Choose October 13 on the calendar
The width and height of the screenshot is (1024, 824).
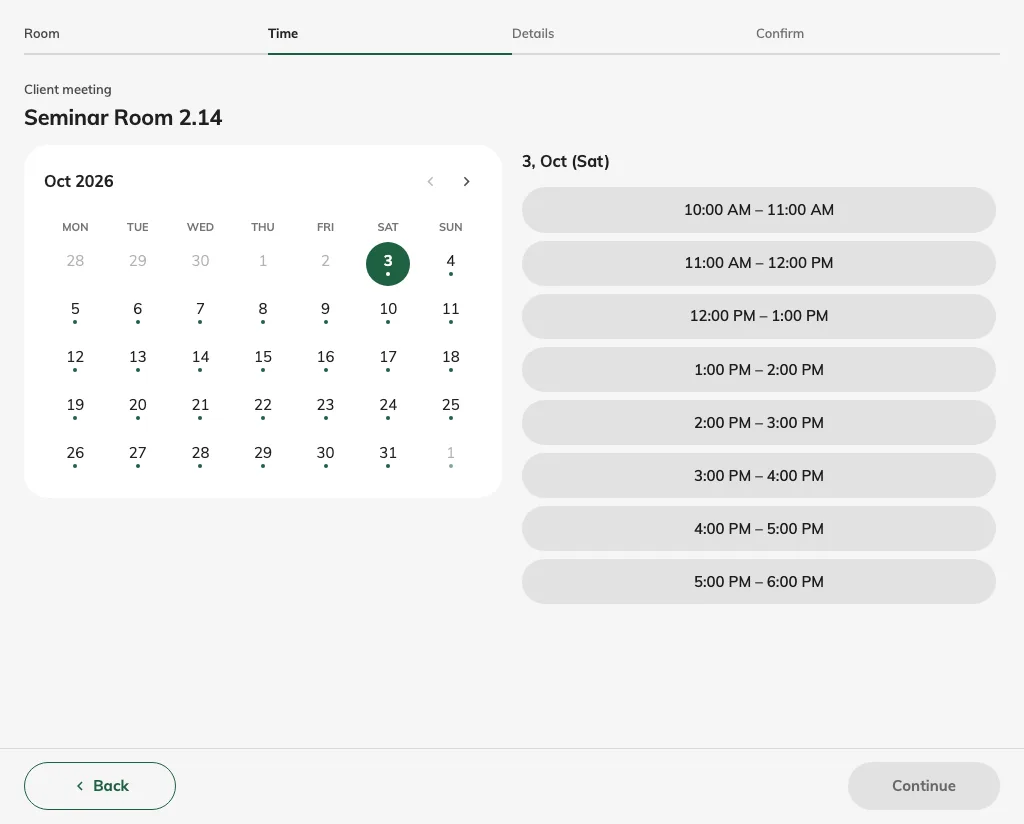(138, 360)
